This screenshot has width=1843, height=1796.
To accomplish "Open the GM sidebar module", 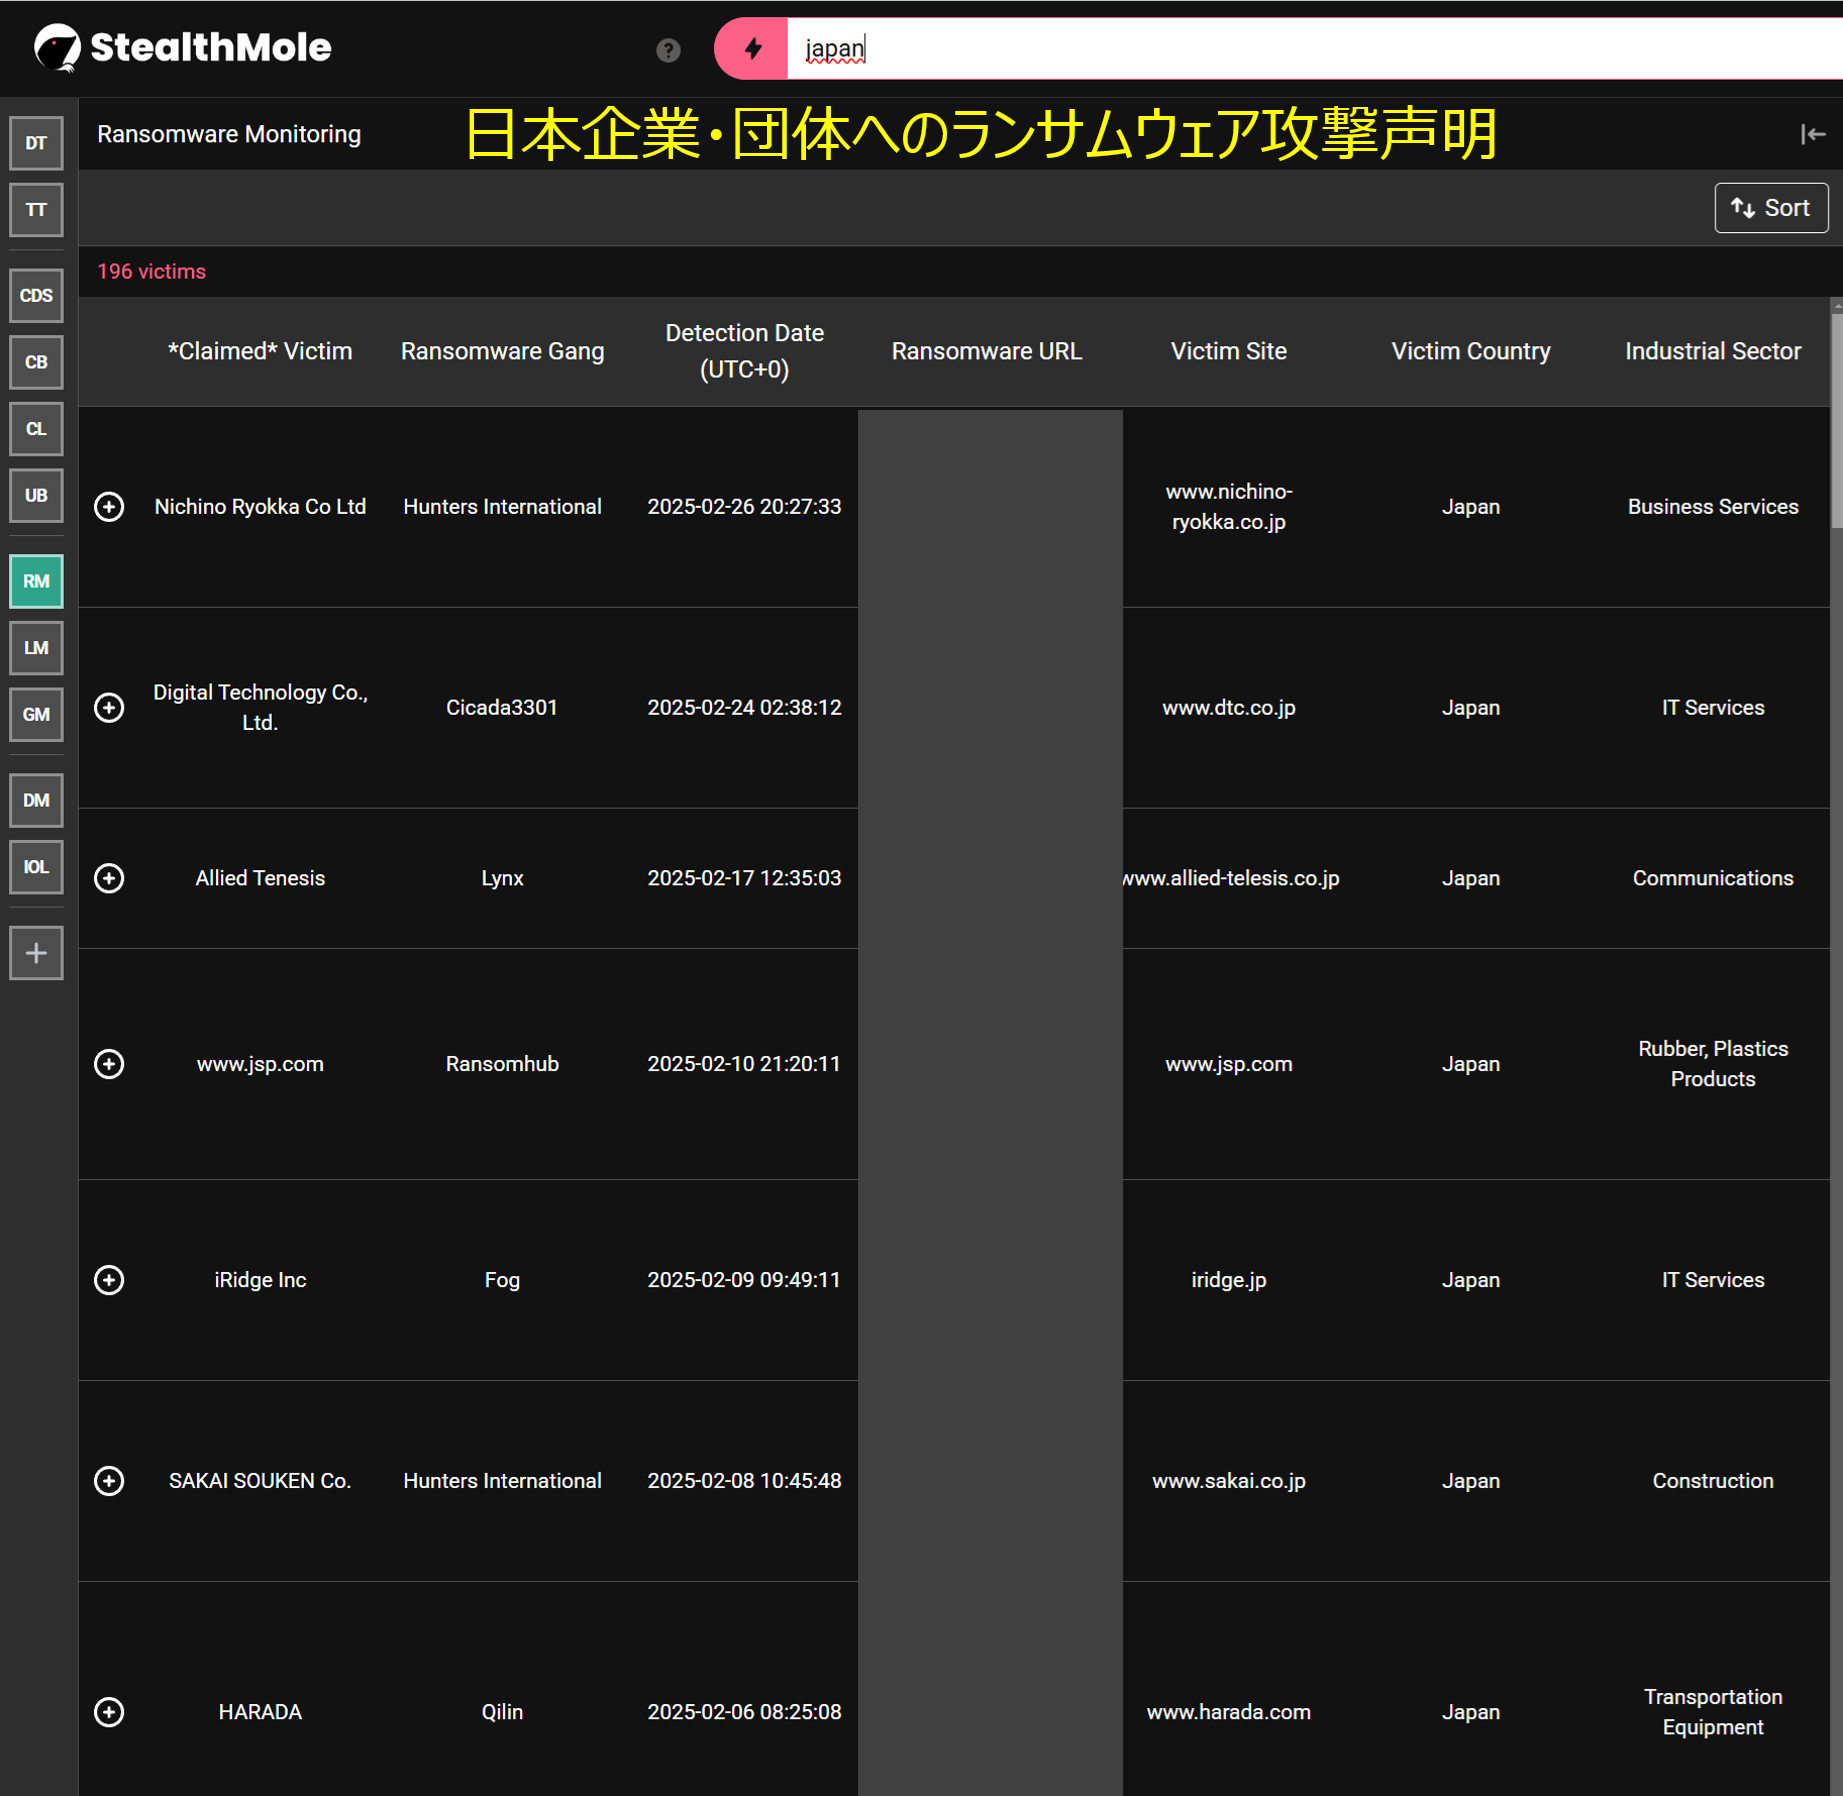I will (x=36, y=715).
